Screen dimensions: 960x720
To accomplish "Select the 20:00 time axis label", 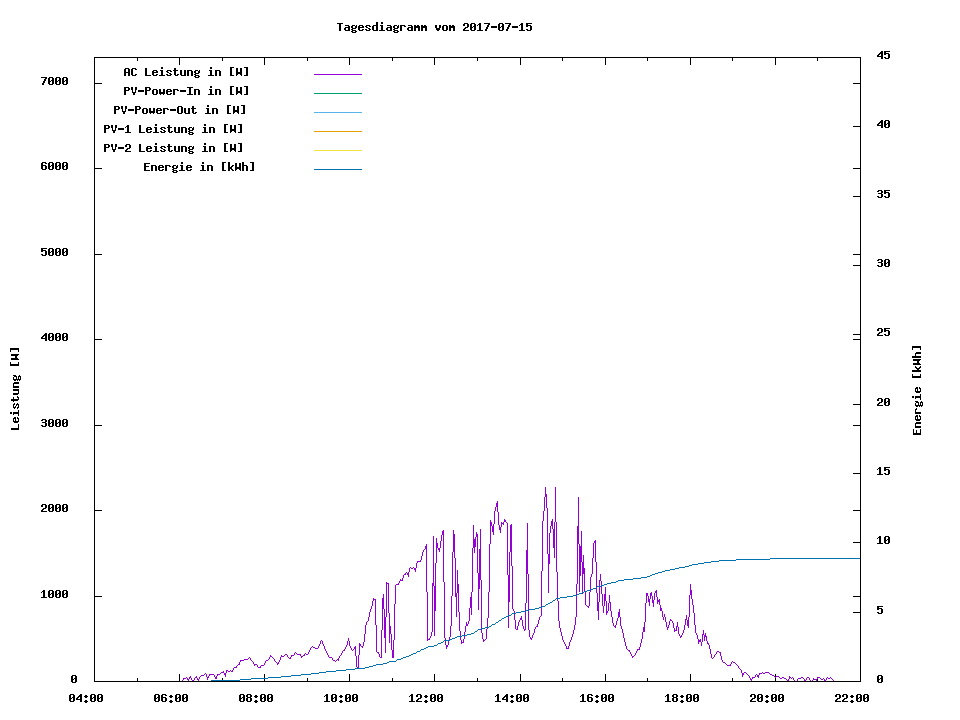I will [766, 698].
